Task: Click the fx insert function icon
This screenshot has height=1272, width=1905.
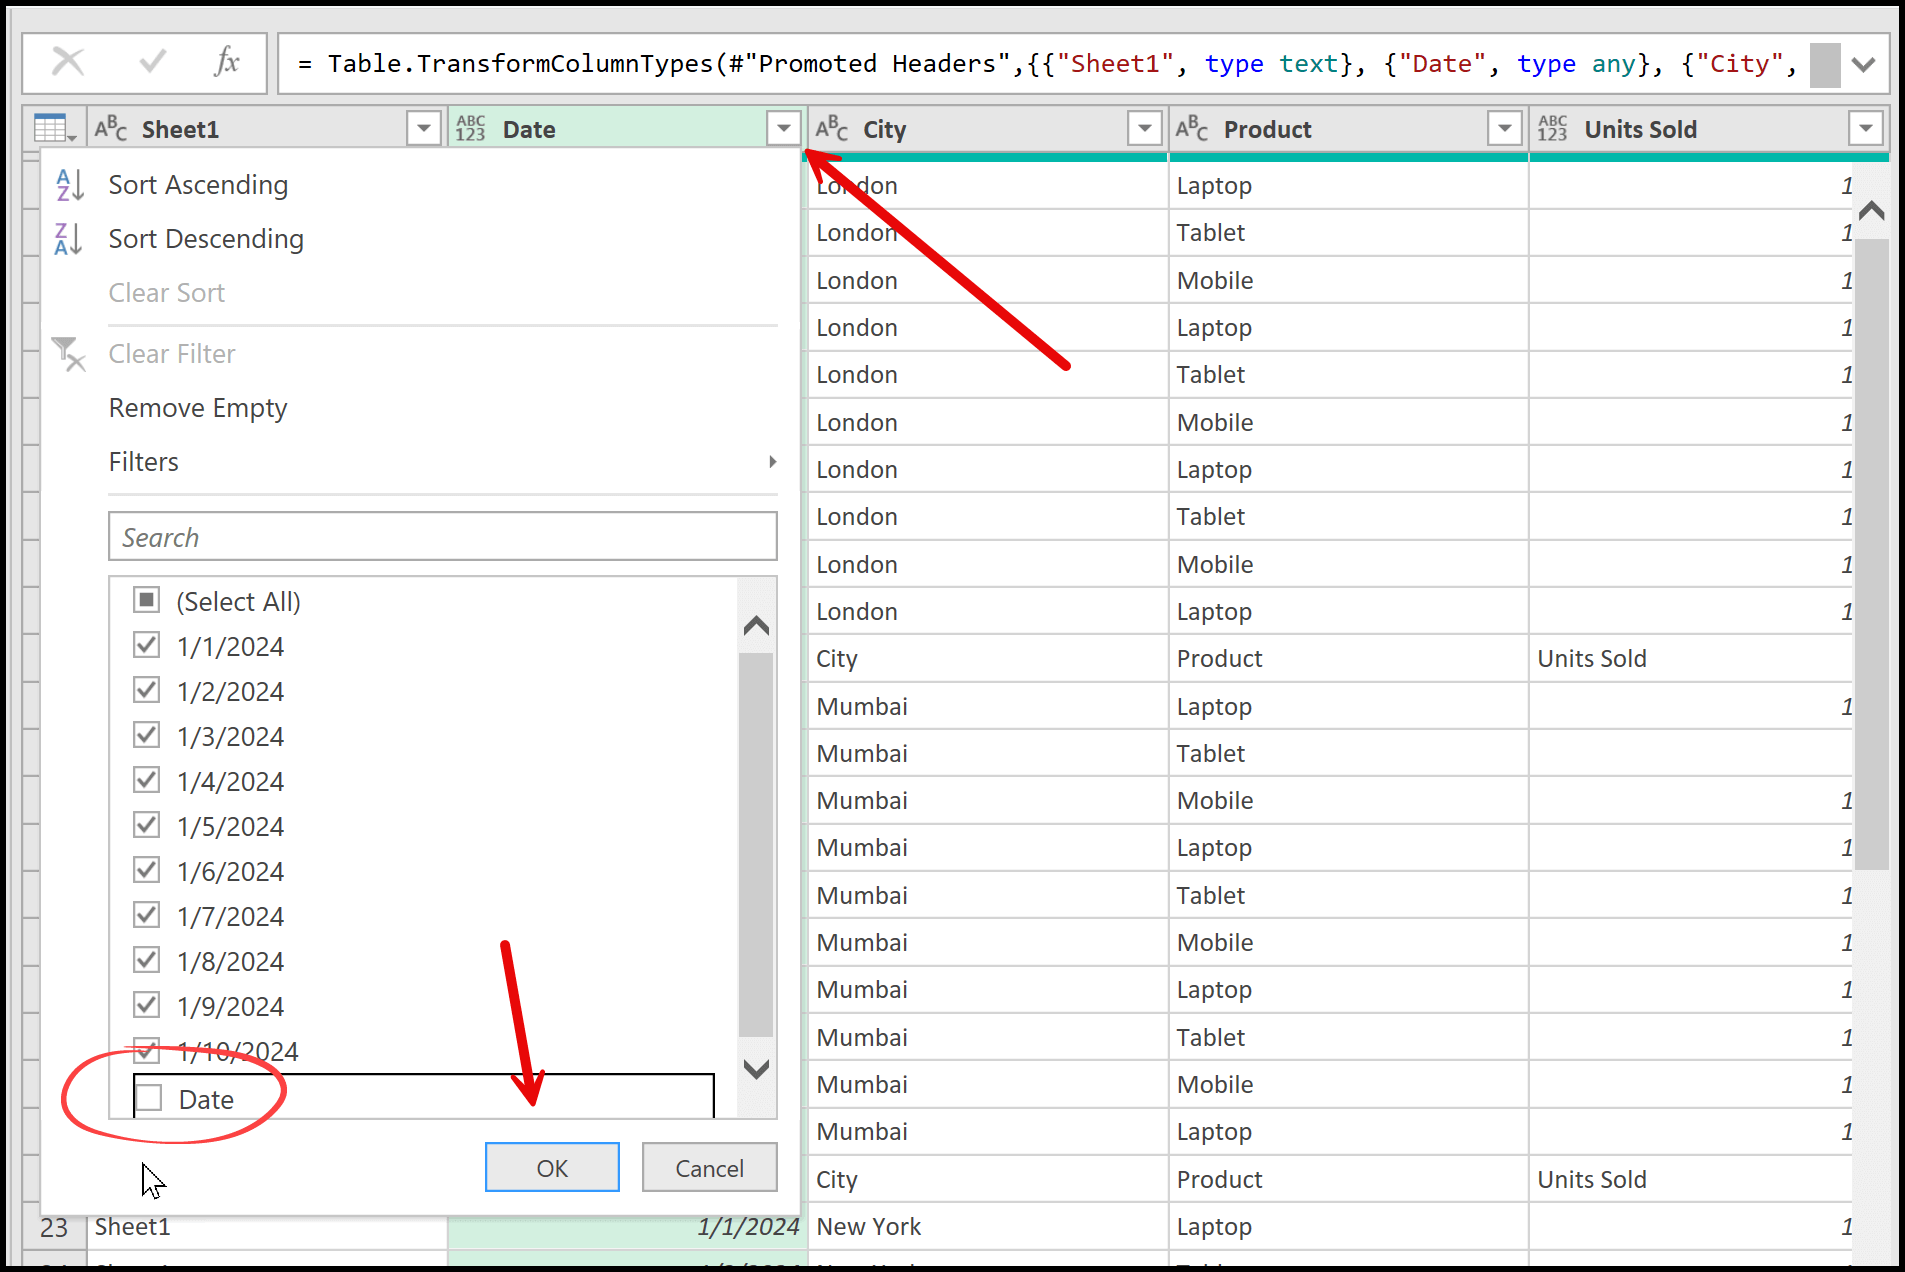Action: pyautogui.click(x=227, y=62)
